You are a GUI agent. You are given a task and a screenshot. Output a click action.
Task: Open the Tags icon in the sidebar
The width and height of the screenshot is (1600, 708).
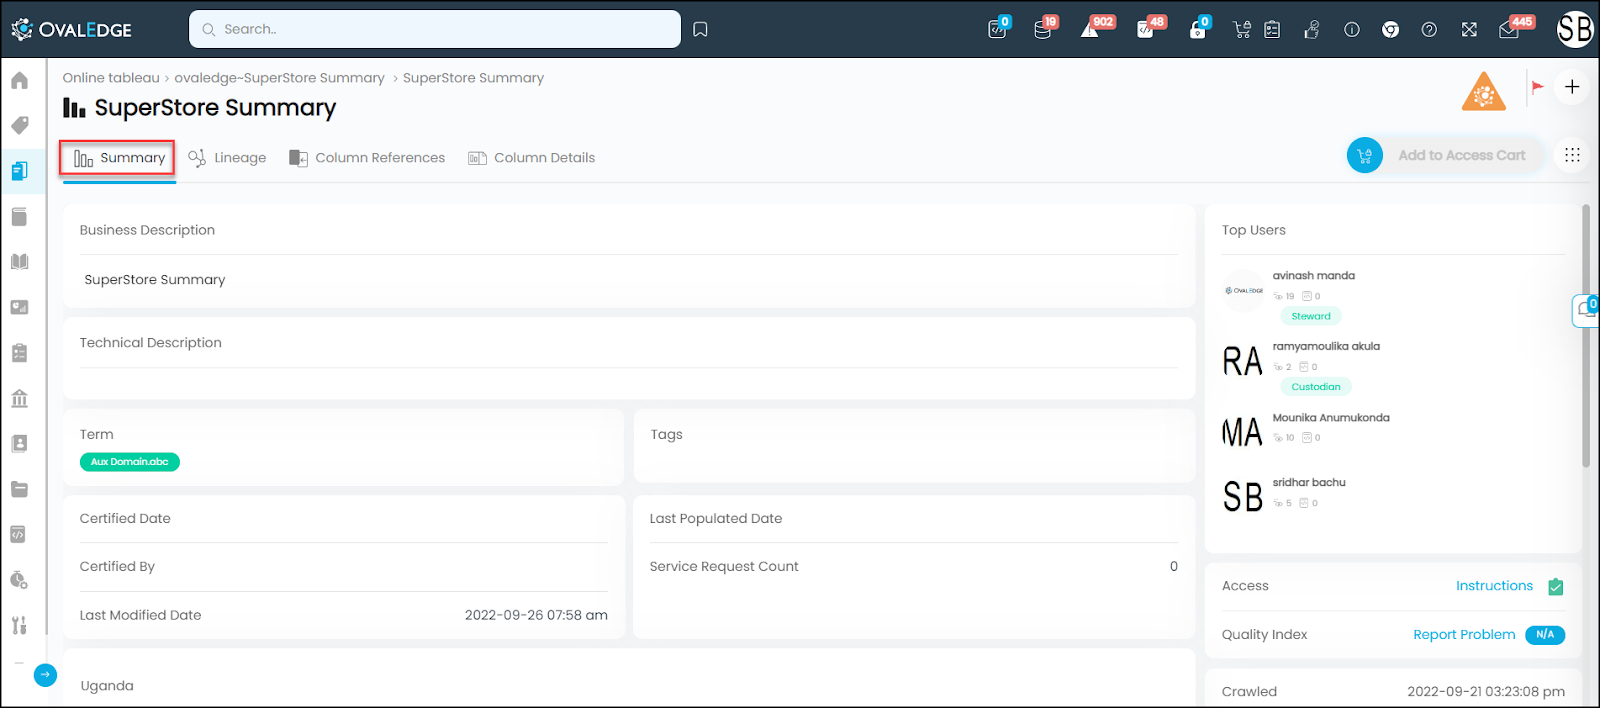coord(19,125)
